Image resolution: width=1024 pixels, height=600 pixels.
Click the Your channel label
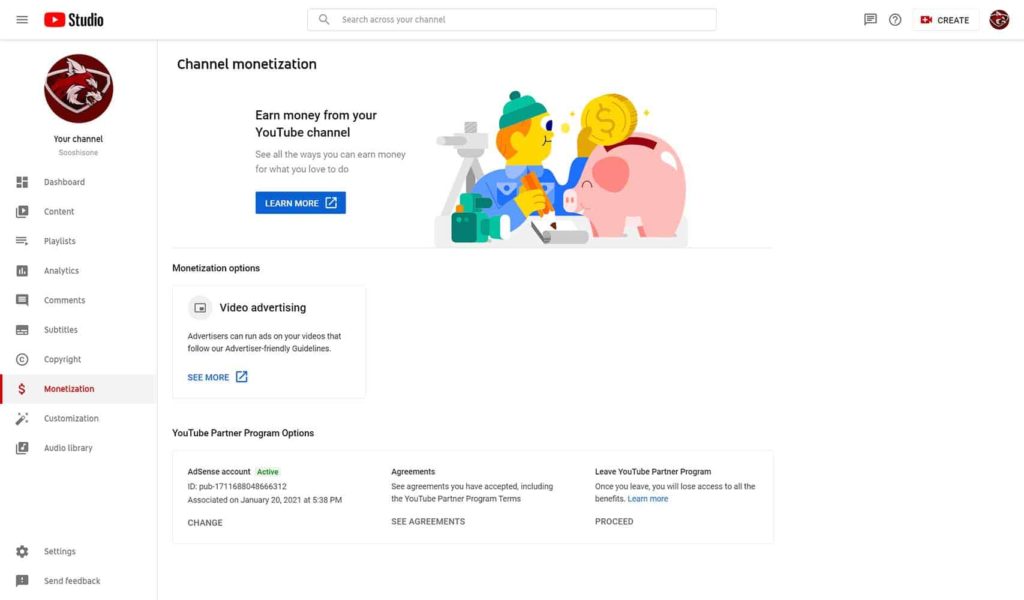tap(78, 139)
